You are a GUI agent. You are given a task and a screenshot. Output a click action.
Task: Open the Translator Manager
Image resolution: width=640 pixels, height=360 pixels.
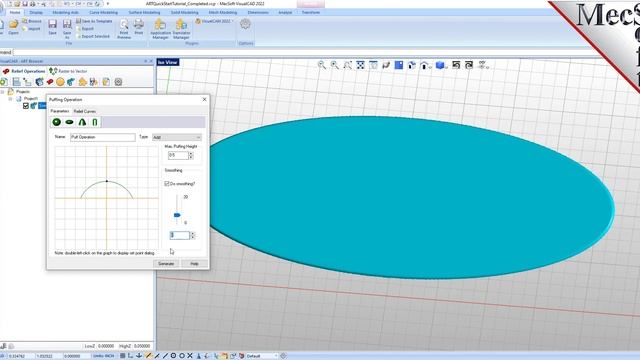point(181,29)
